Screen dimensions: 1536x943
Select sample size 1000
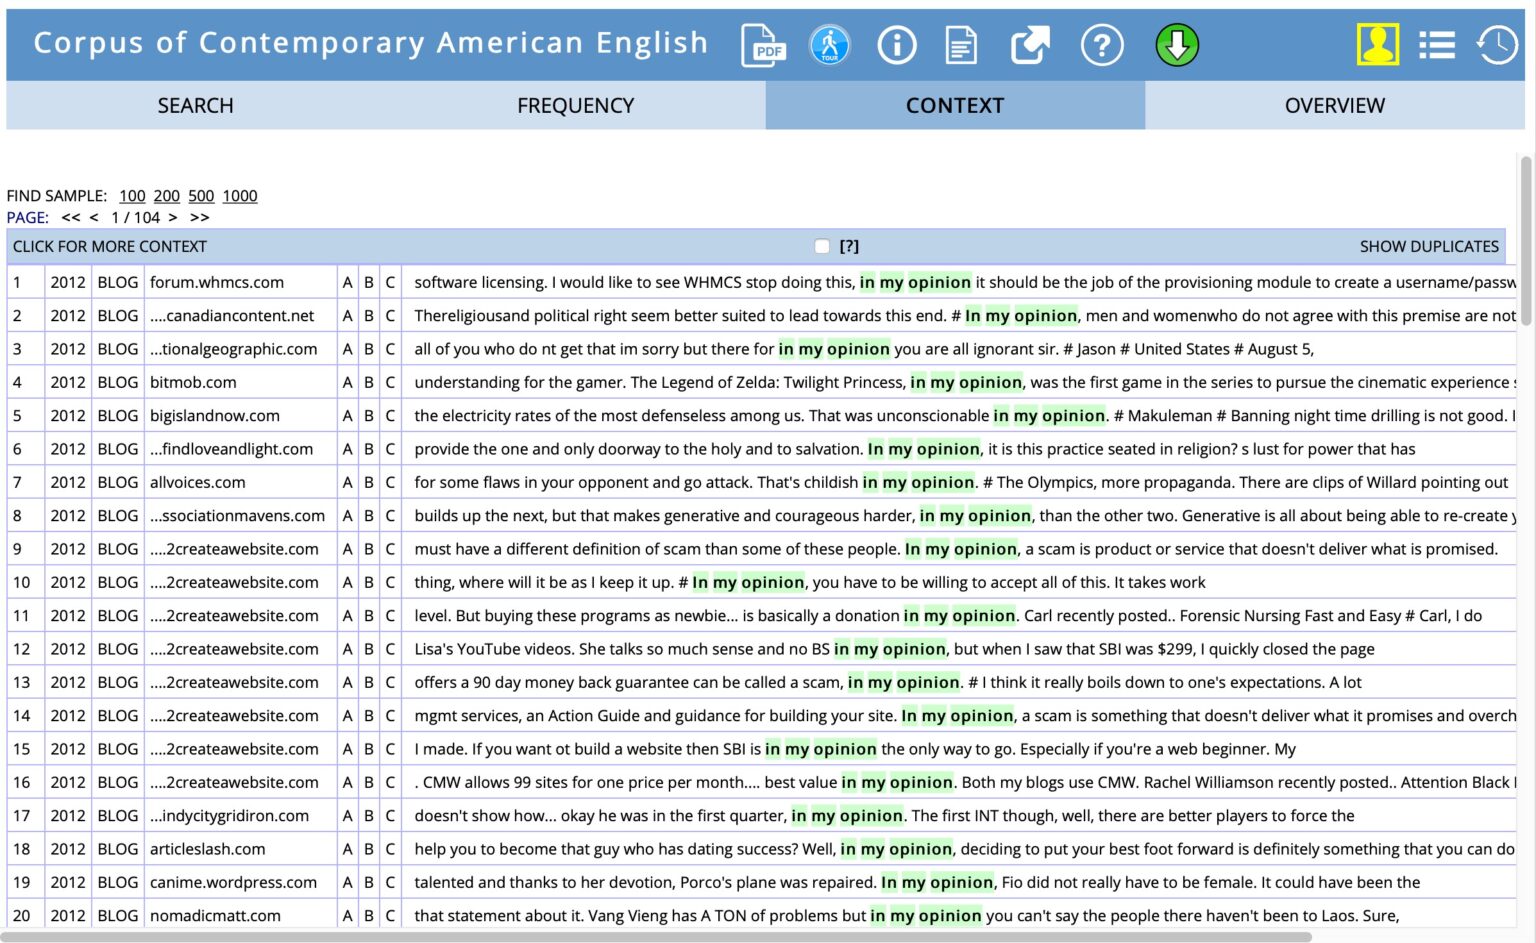pos(240,195)
